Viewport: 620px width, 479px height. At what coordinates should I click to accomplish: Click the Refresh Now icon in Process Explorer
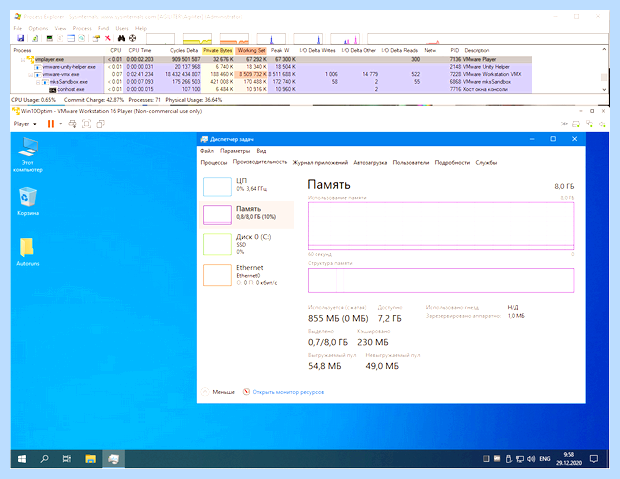tap(35, 38)
